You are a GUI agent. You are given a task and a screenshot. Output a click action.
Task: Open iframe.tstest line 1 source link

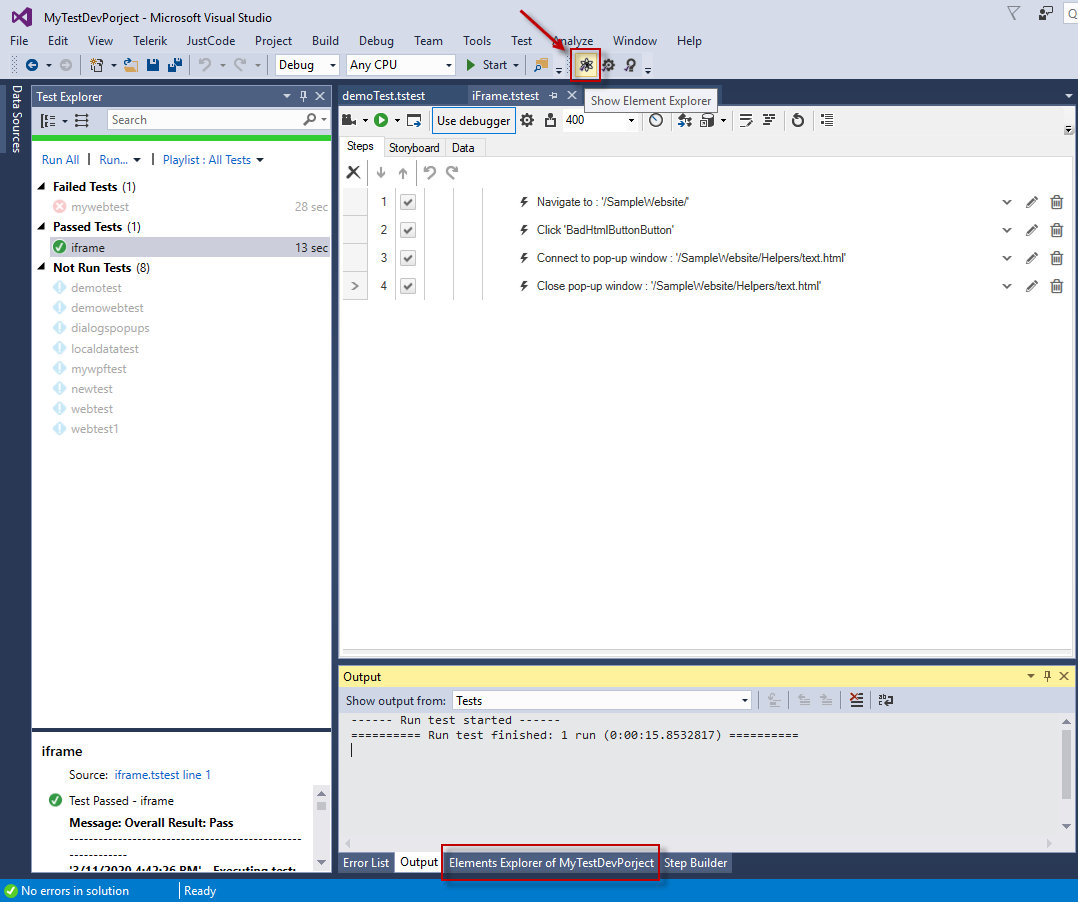point(162,775)
